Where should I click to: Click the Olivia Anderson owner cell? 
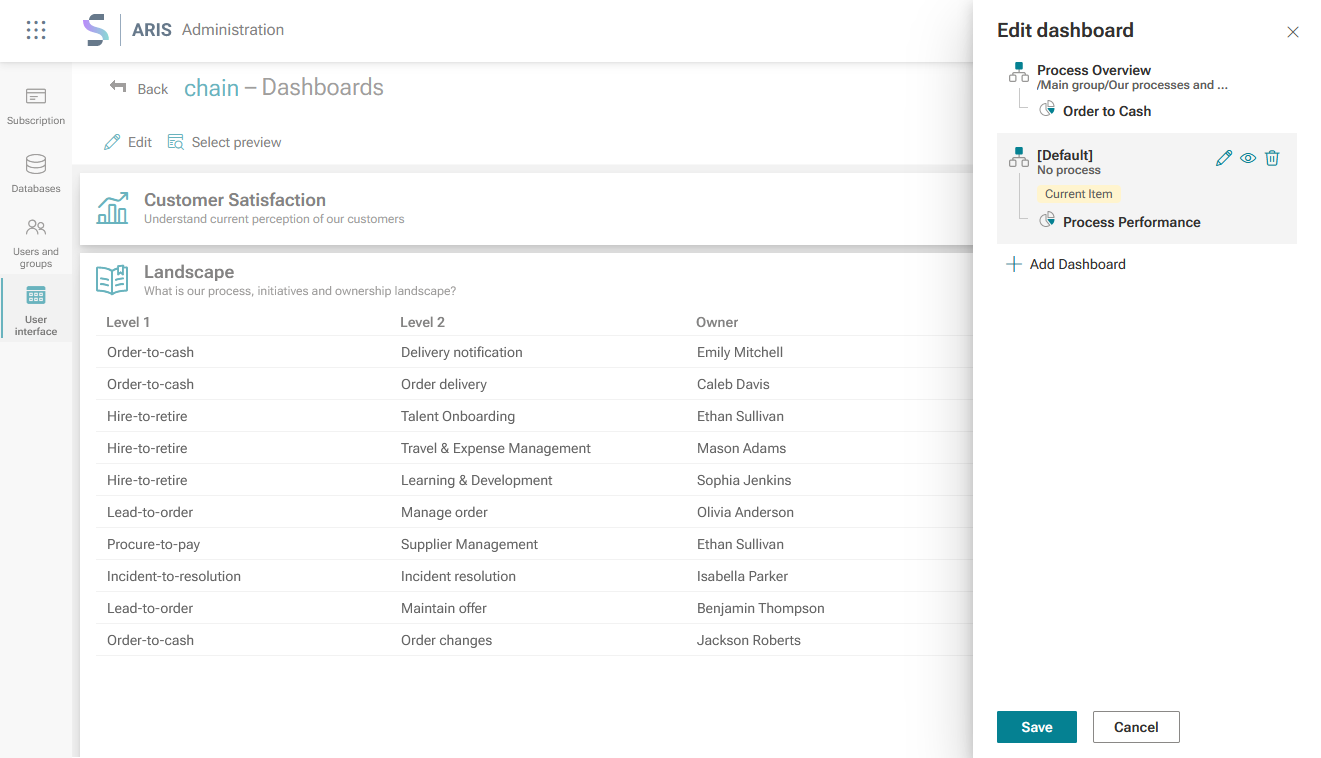click(x=745, y=512)
